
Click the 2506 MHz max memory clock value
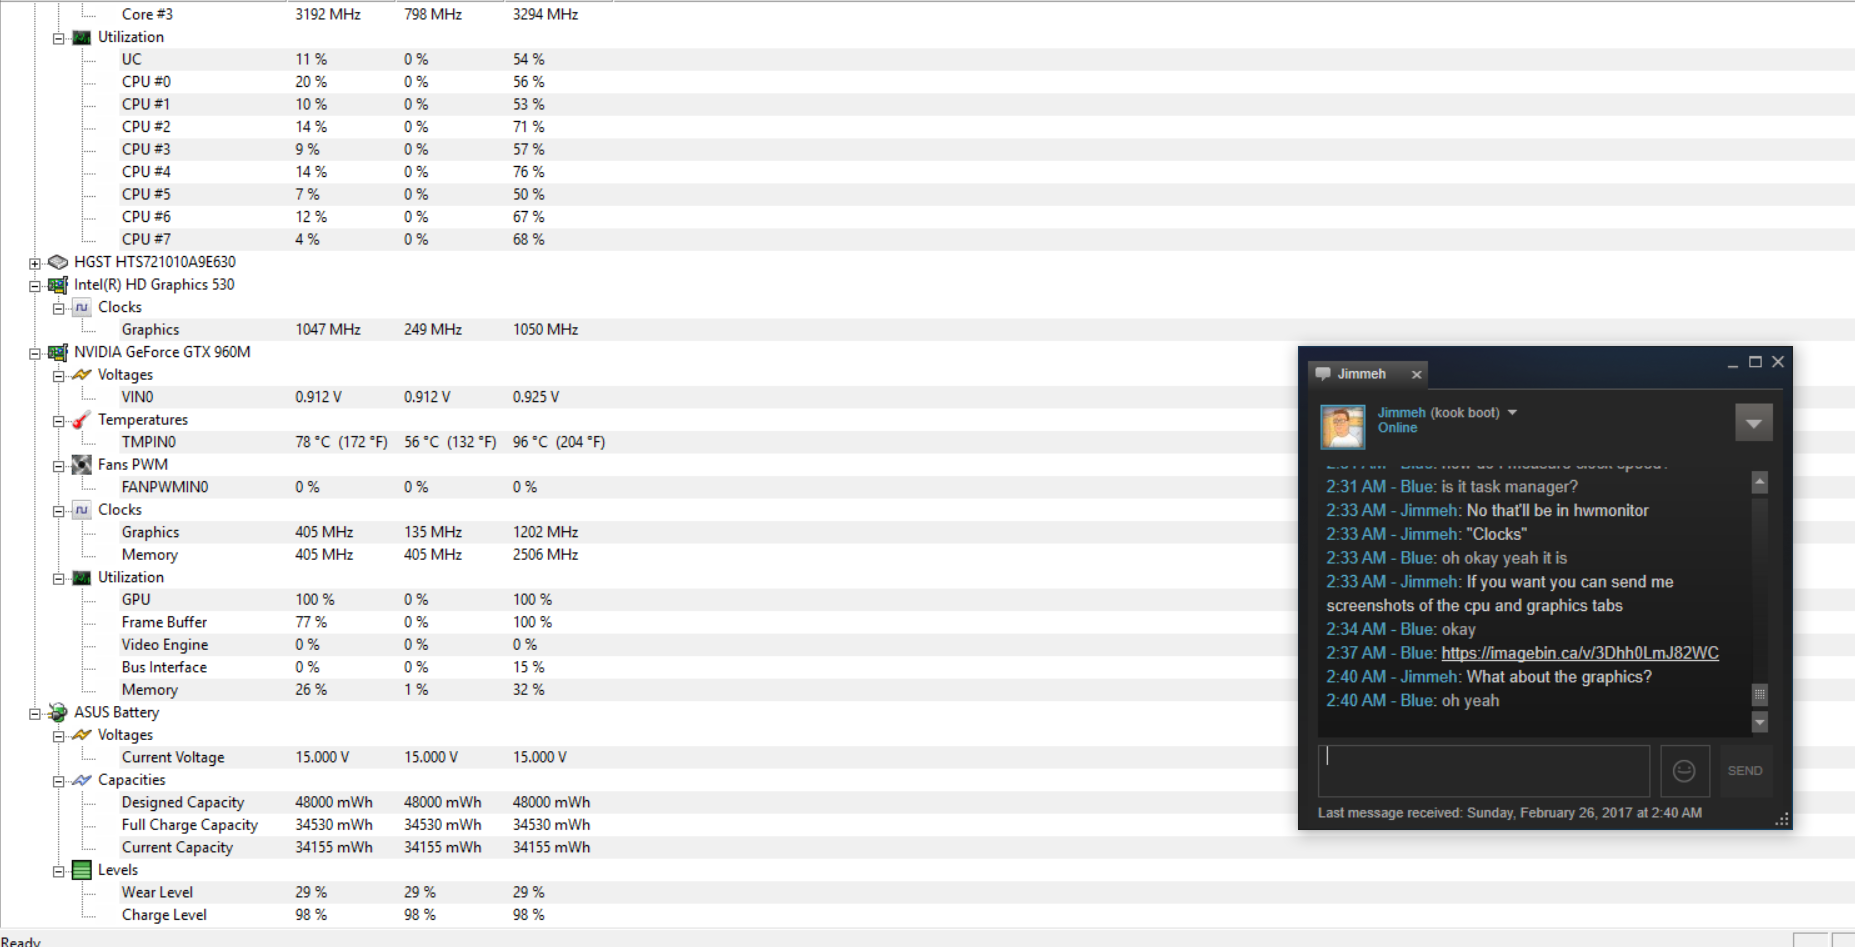point(545,555)
